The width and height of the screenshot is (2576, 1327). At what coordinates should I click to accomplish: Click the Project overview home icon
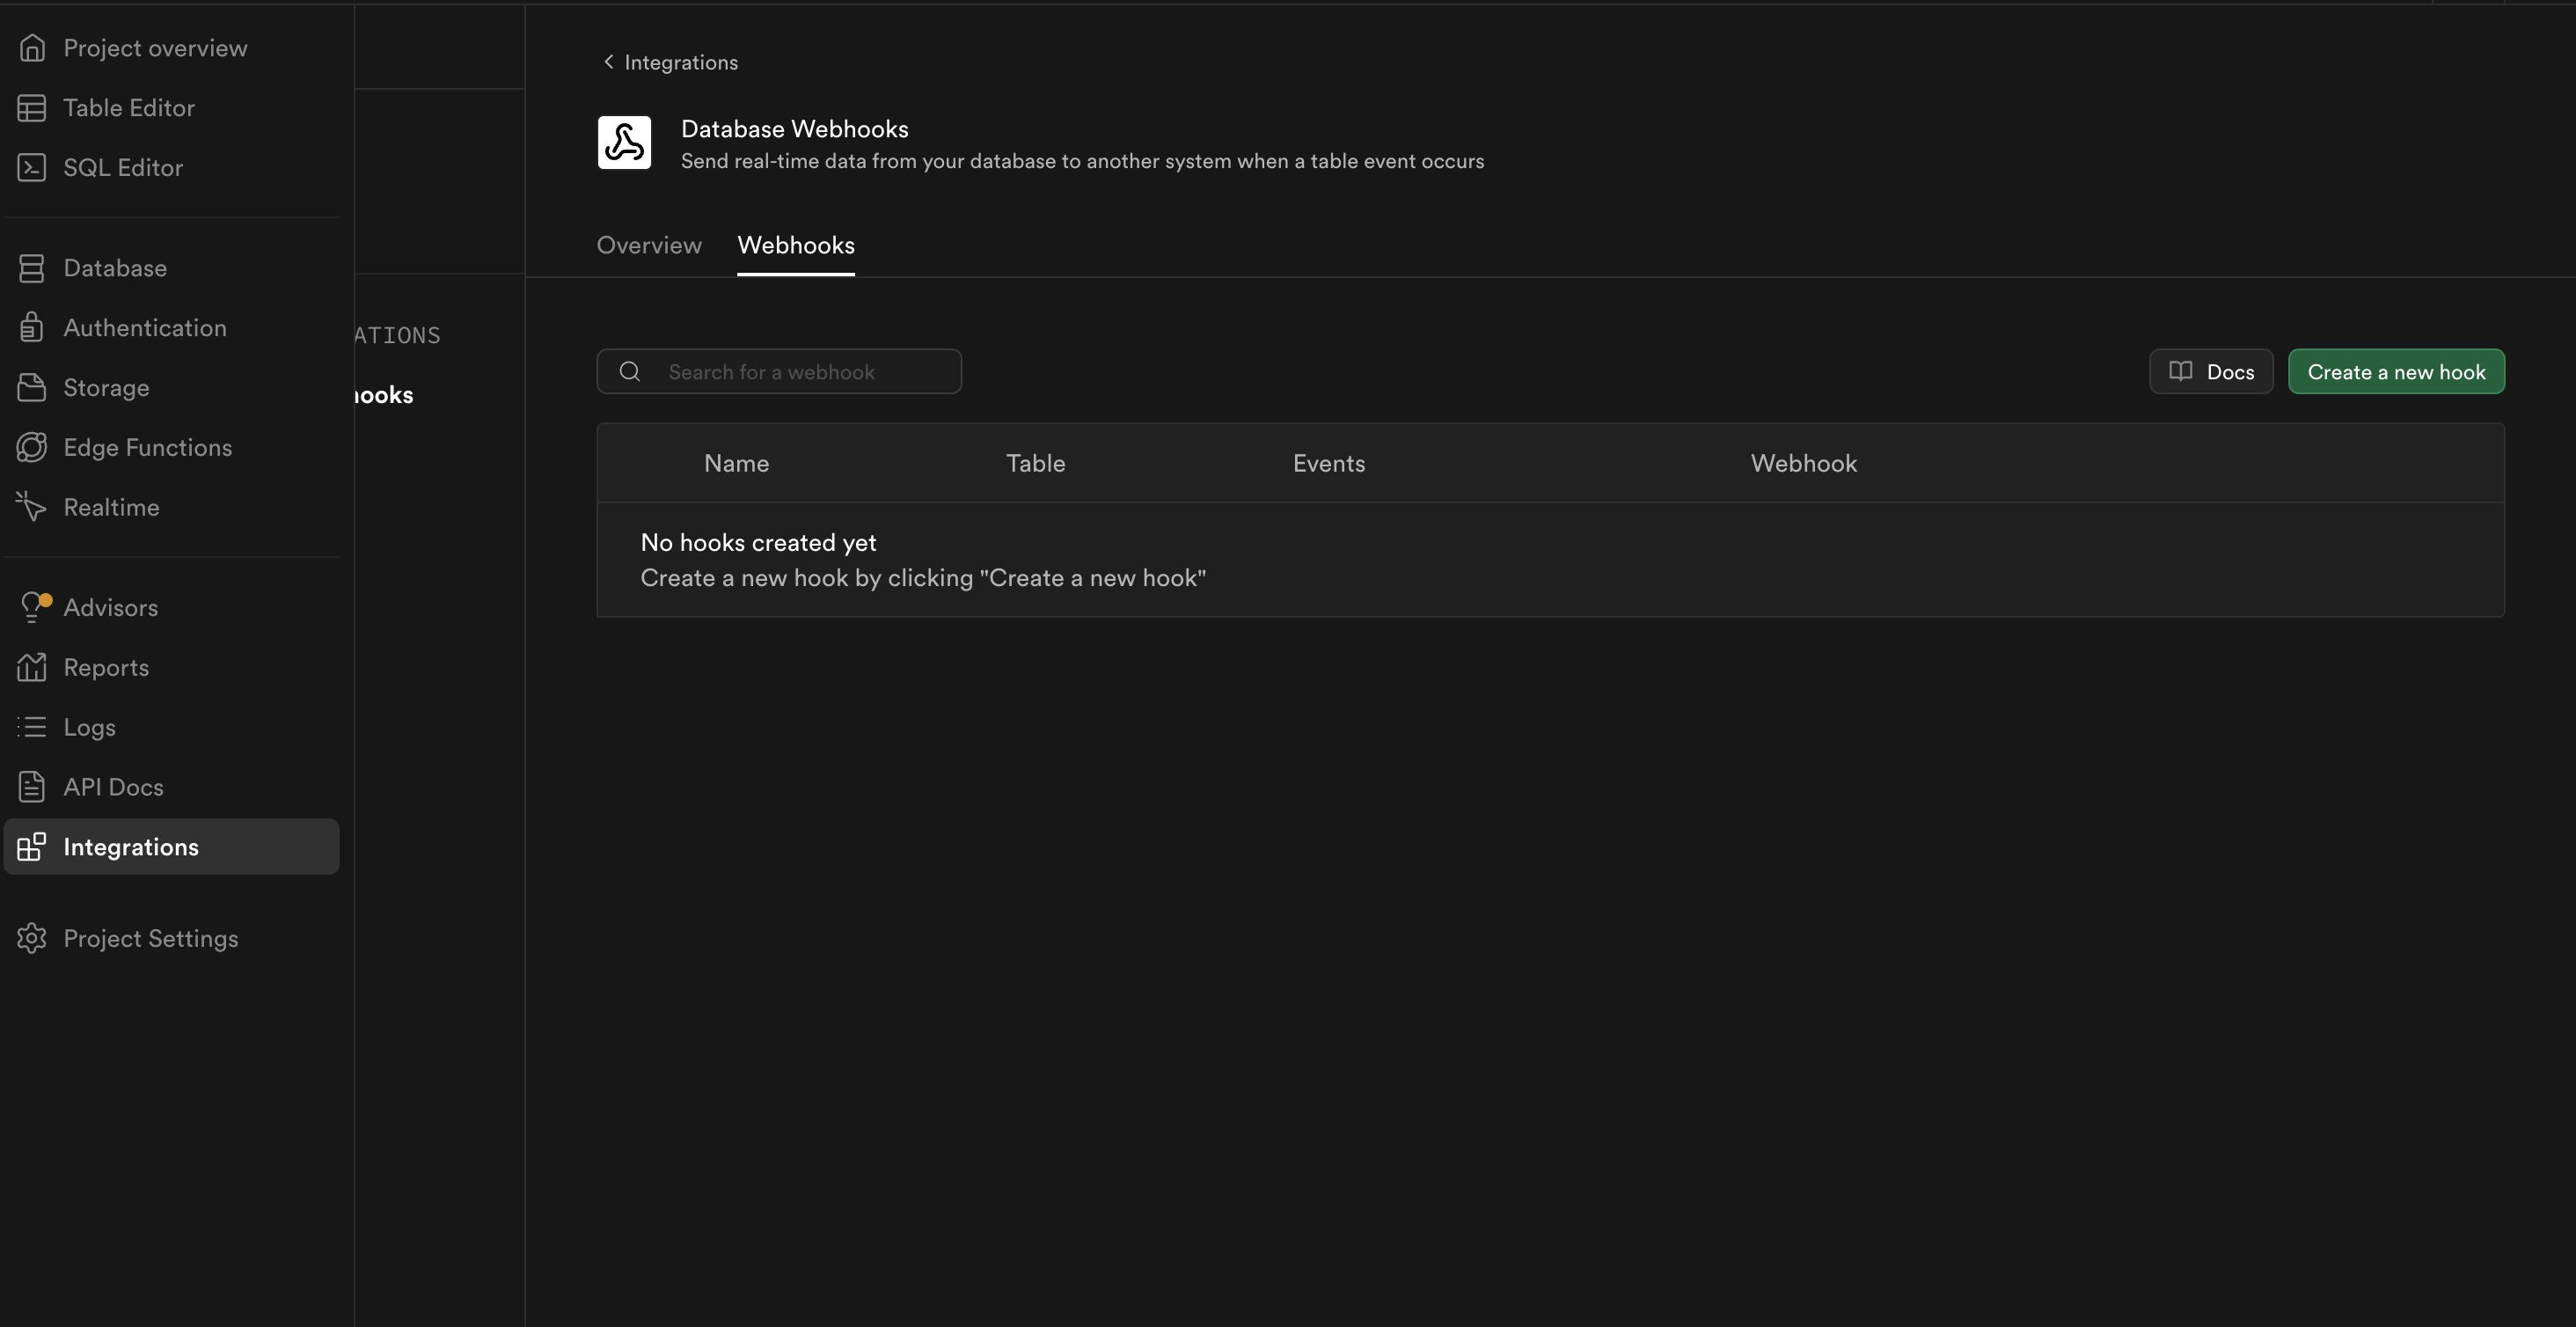click(32, 48)
